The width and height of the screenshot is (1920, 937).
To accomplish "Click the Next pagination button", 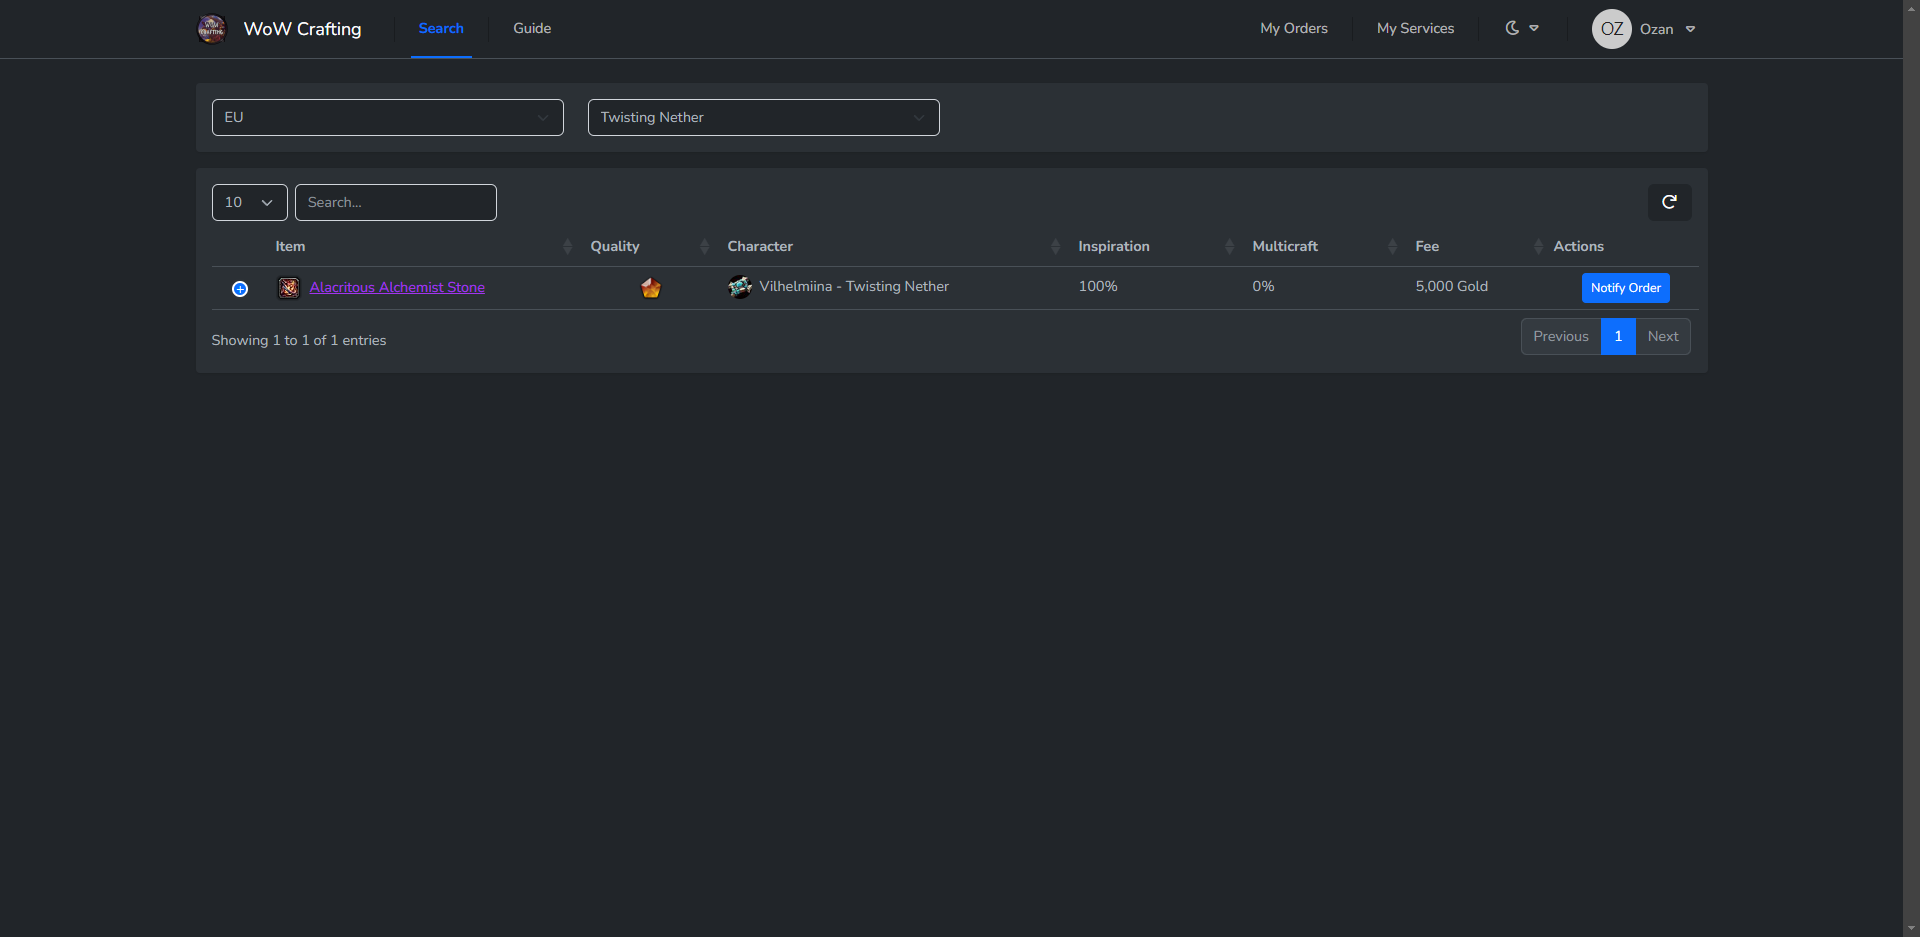I will coord(1663,336).
